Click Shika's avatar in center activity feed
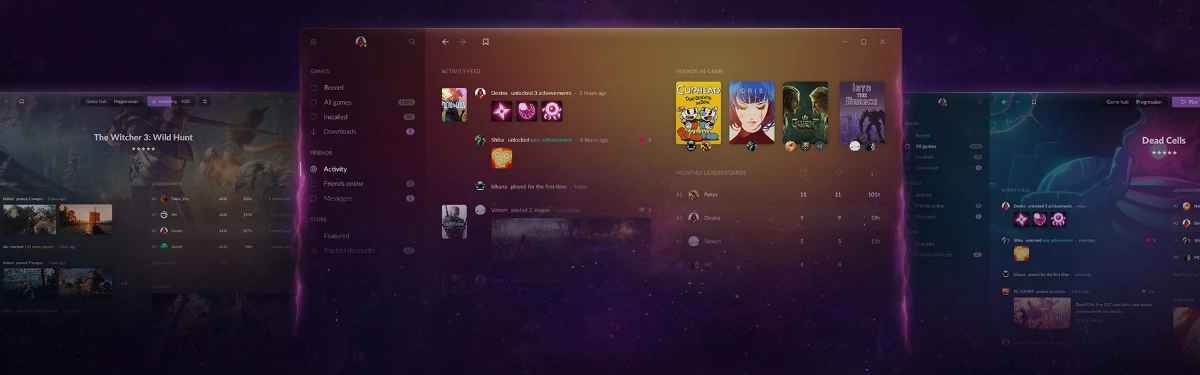This screenshot has width=1200, height=375. pyautogui.click(x=481, y=140)
